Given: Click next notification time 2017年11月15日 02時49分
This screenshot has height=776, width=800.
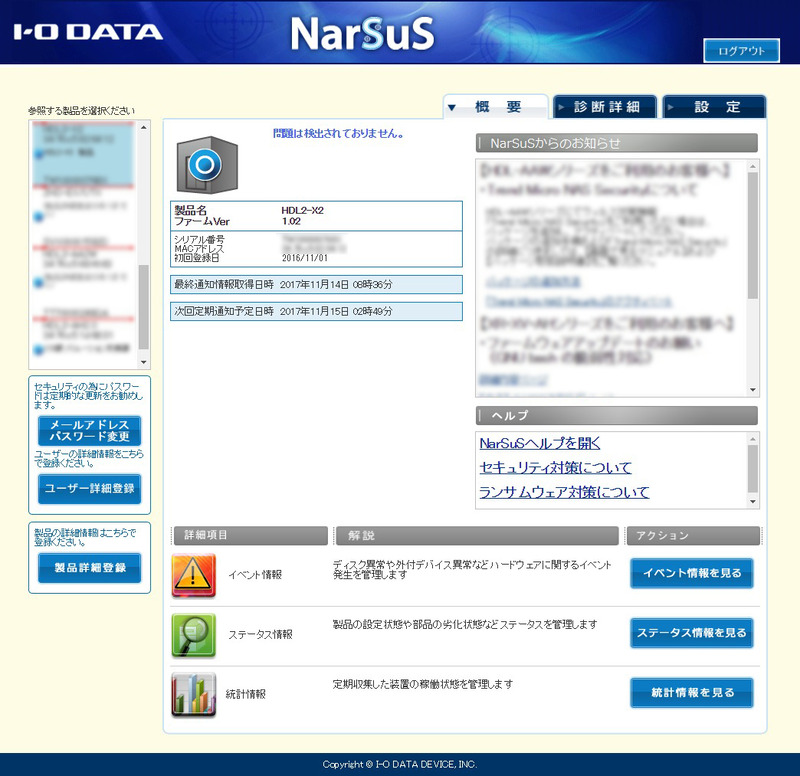Looking at the screenshot, I should 336,311.
